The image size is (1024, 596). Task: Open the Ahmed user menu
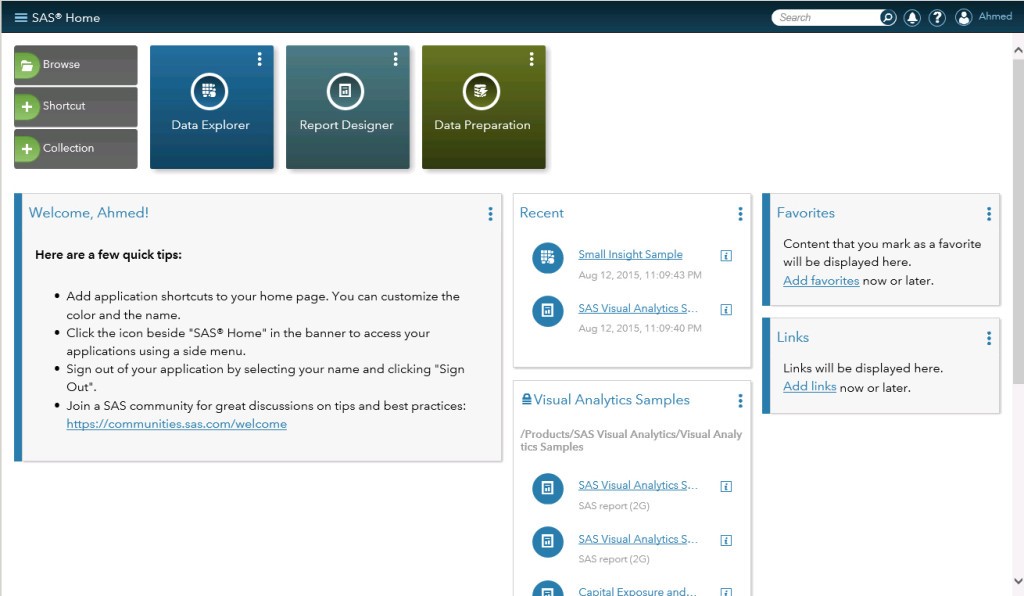984,17
